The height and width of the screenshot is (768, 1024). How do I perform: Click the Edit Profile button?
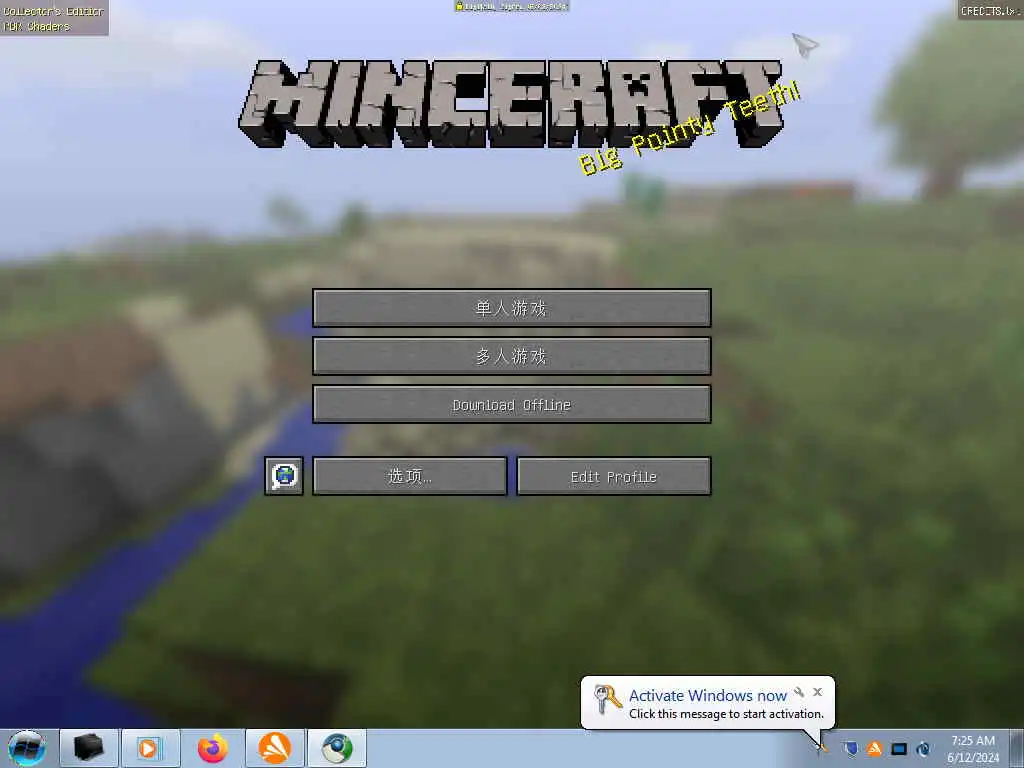point(614,476)
